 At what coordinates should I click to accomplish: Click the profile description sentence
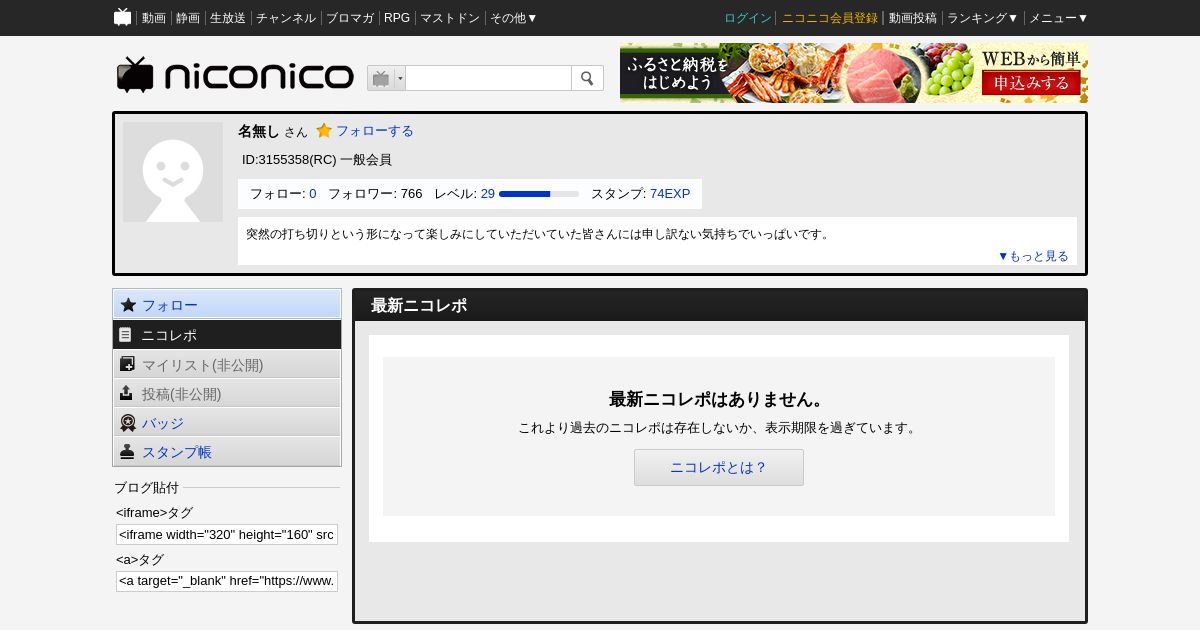(x=538, y=234)
